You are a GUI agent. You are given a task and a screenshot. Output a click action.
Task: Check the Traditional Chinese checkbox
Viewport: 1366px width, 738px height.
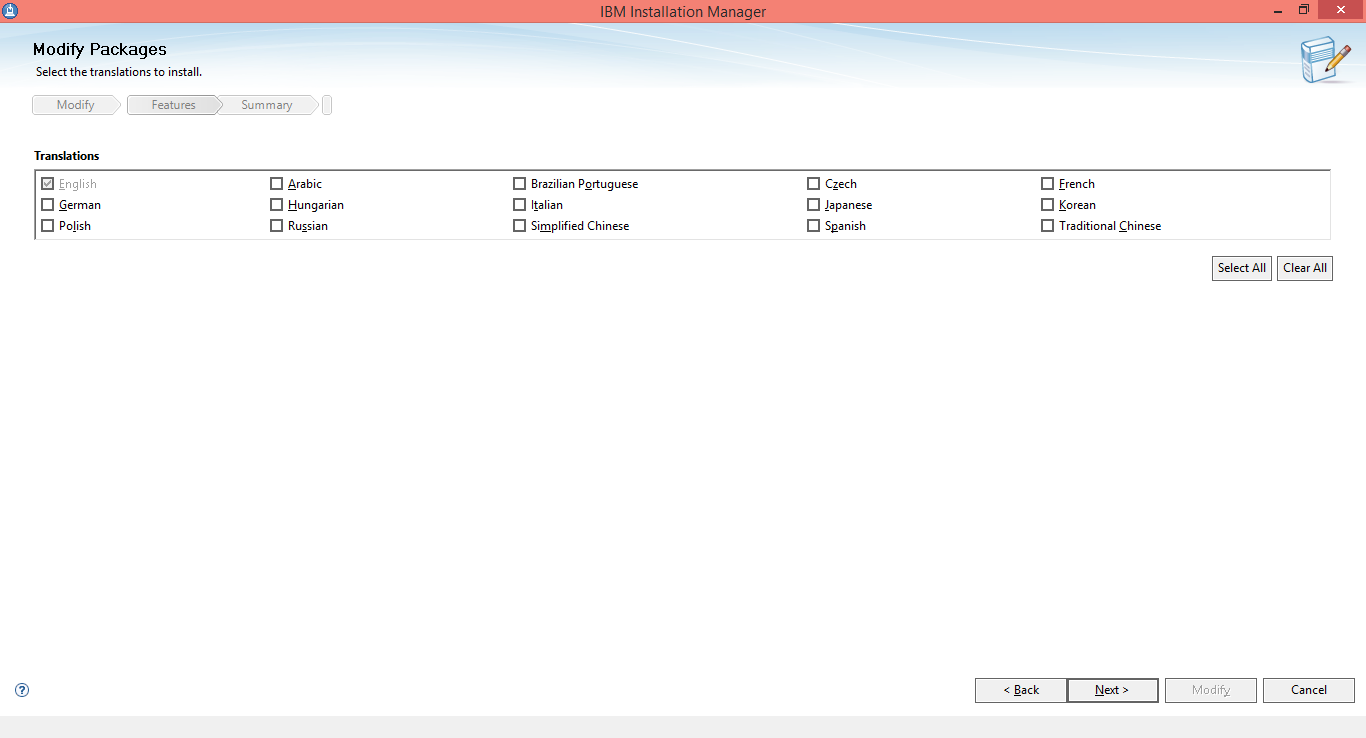[x=1048, y=226]
